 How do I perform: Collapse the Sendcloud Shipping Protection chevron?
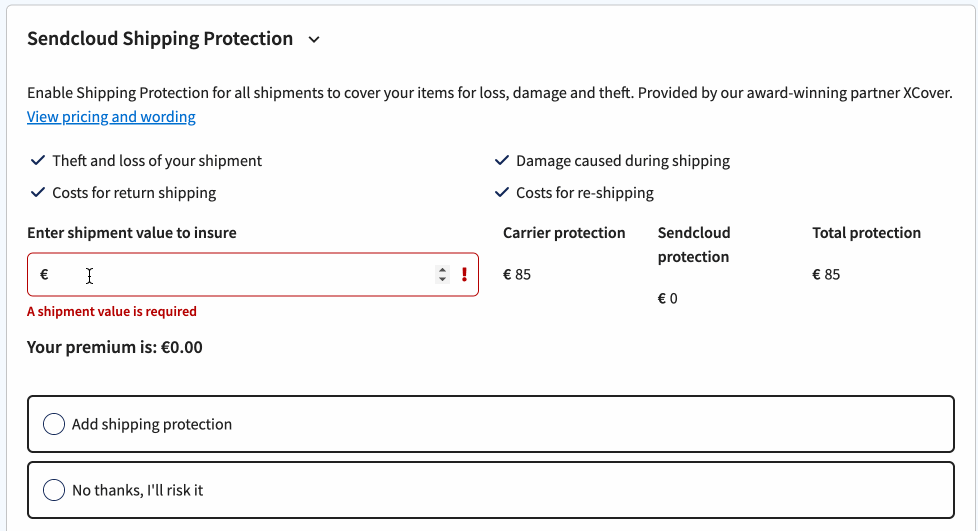pos(314,40)
